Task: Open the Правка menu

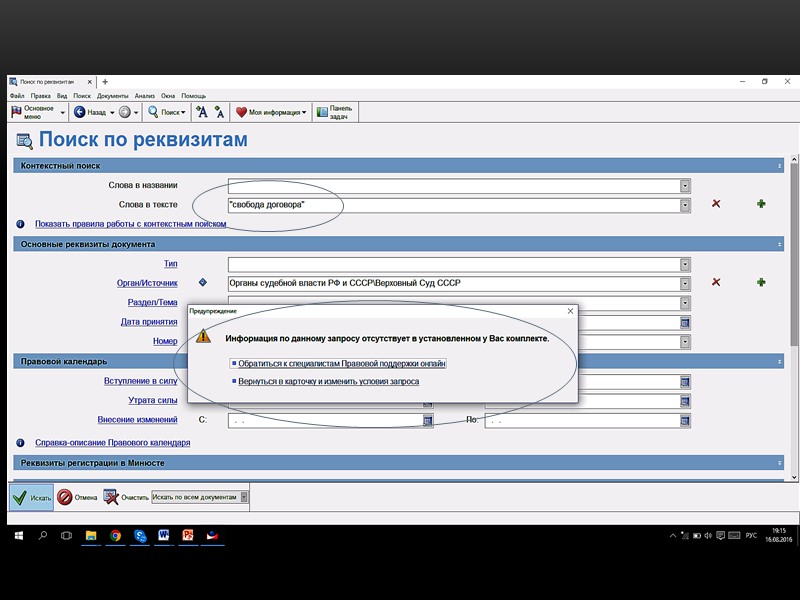Action: click(x=40, y=96)
